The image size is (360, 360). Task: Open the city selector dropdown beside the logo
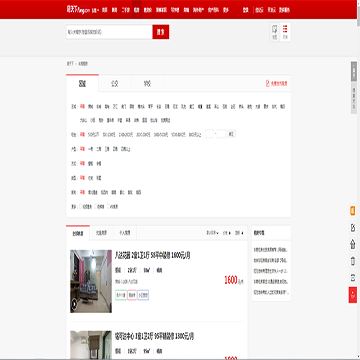click(96, 10)
